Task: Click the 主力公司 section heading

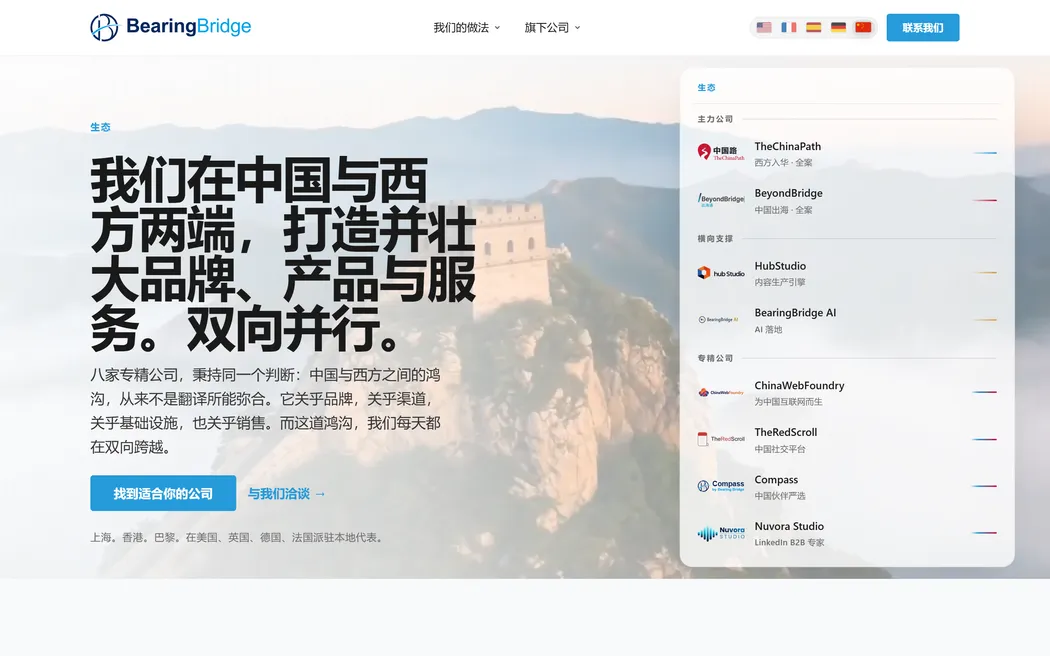Action: click(x=715, y=119)
